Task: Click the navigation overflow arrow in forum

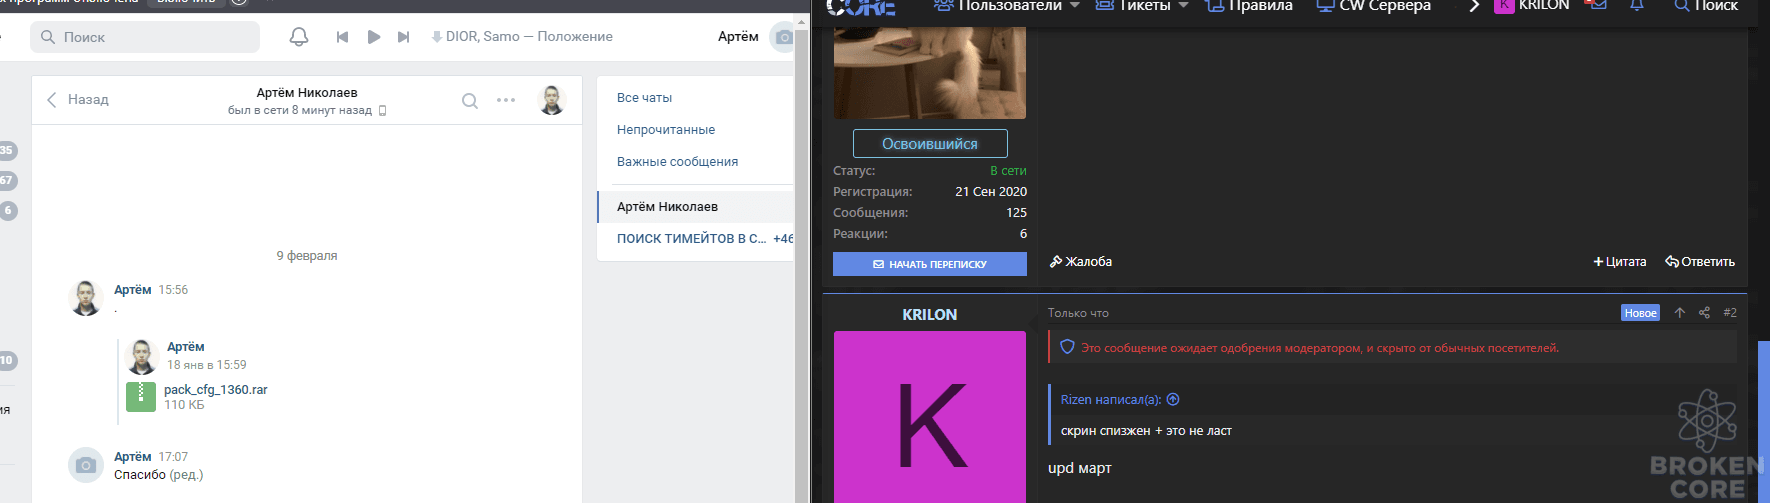Action: (x=1474, y=6)
